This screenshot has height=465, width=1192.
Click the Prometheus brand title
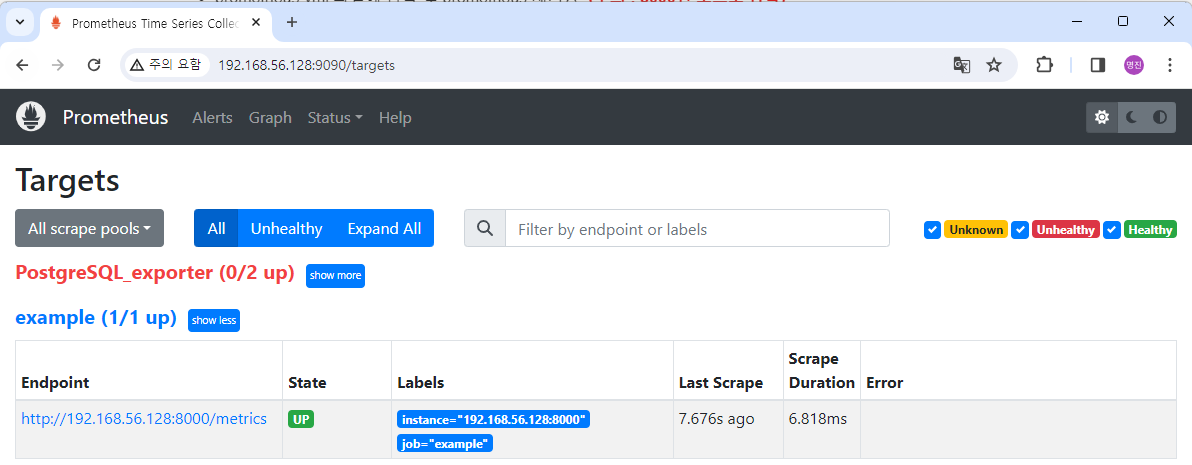[x=116, y=118]
